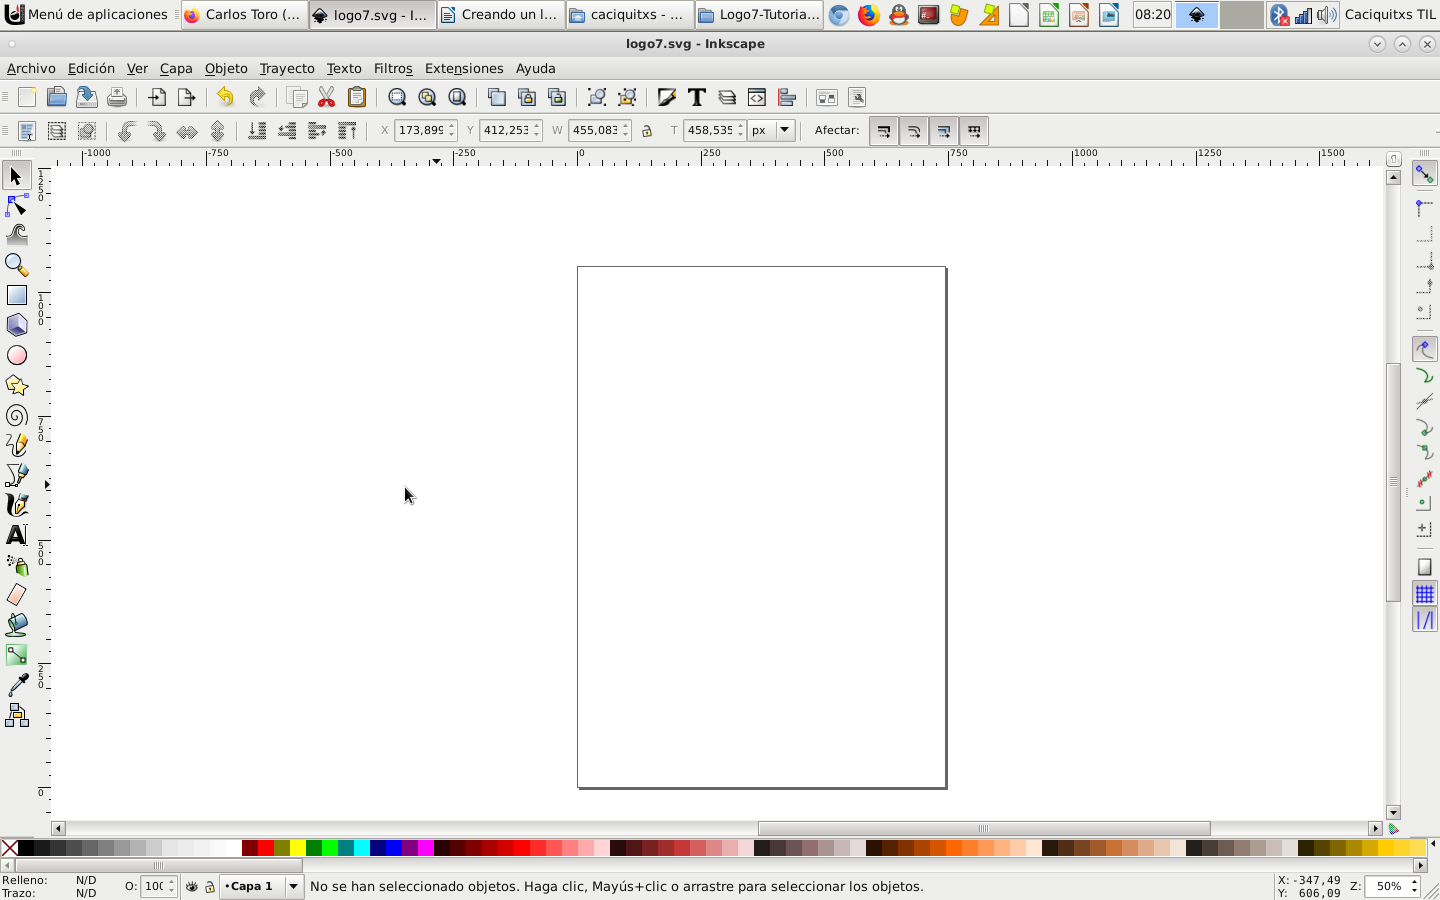Select the Bezier pen tool
This screenshot has height=900, width=1440.
point(16,475)
